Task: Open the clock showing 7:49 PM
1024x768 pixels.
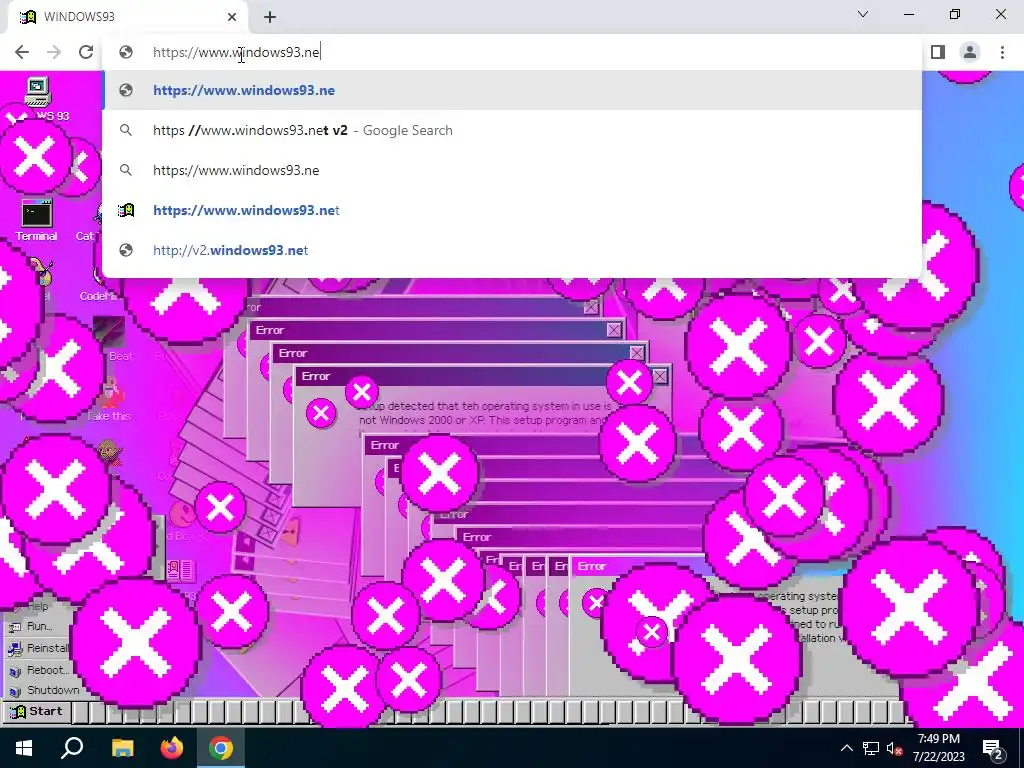Action: (x=938, y=748)
